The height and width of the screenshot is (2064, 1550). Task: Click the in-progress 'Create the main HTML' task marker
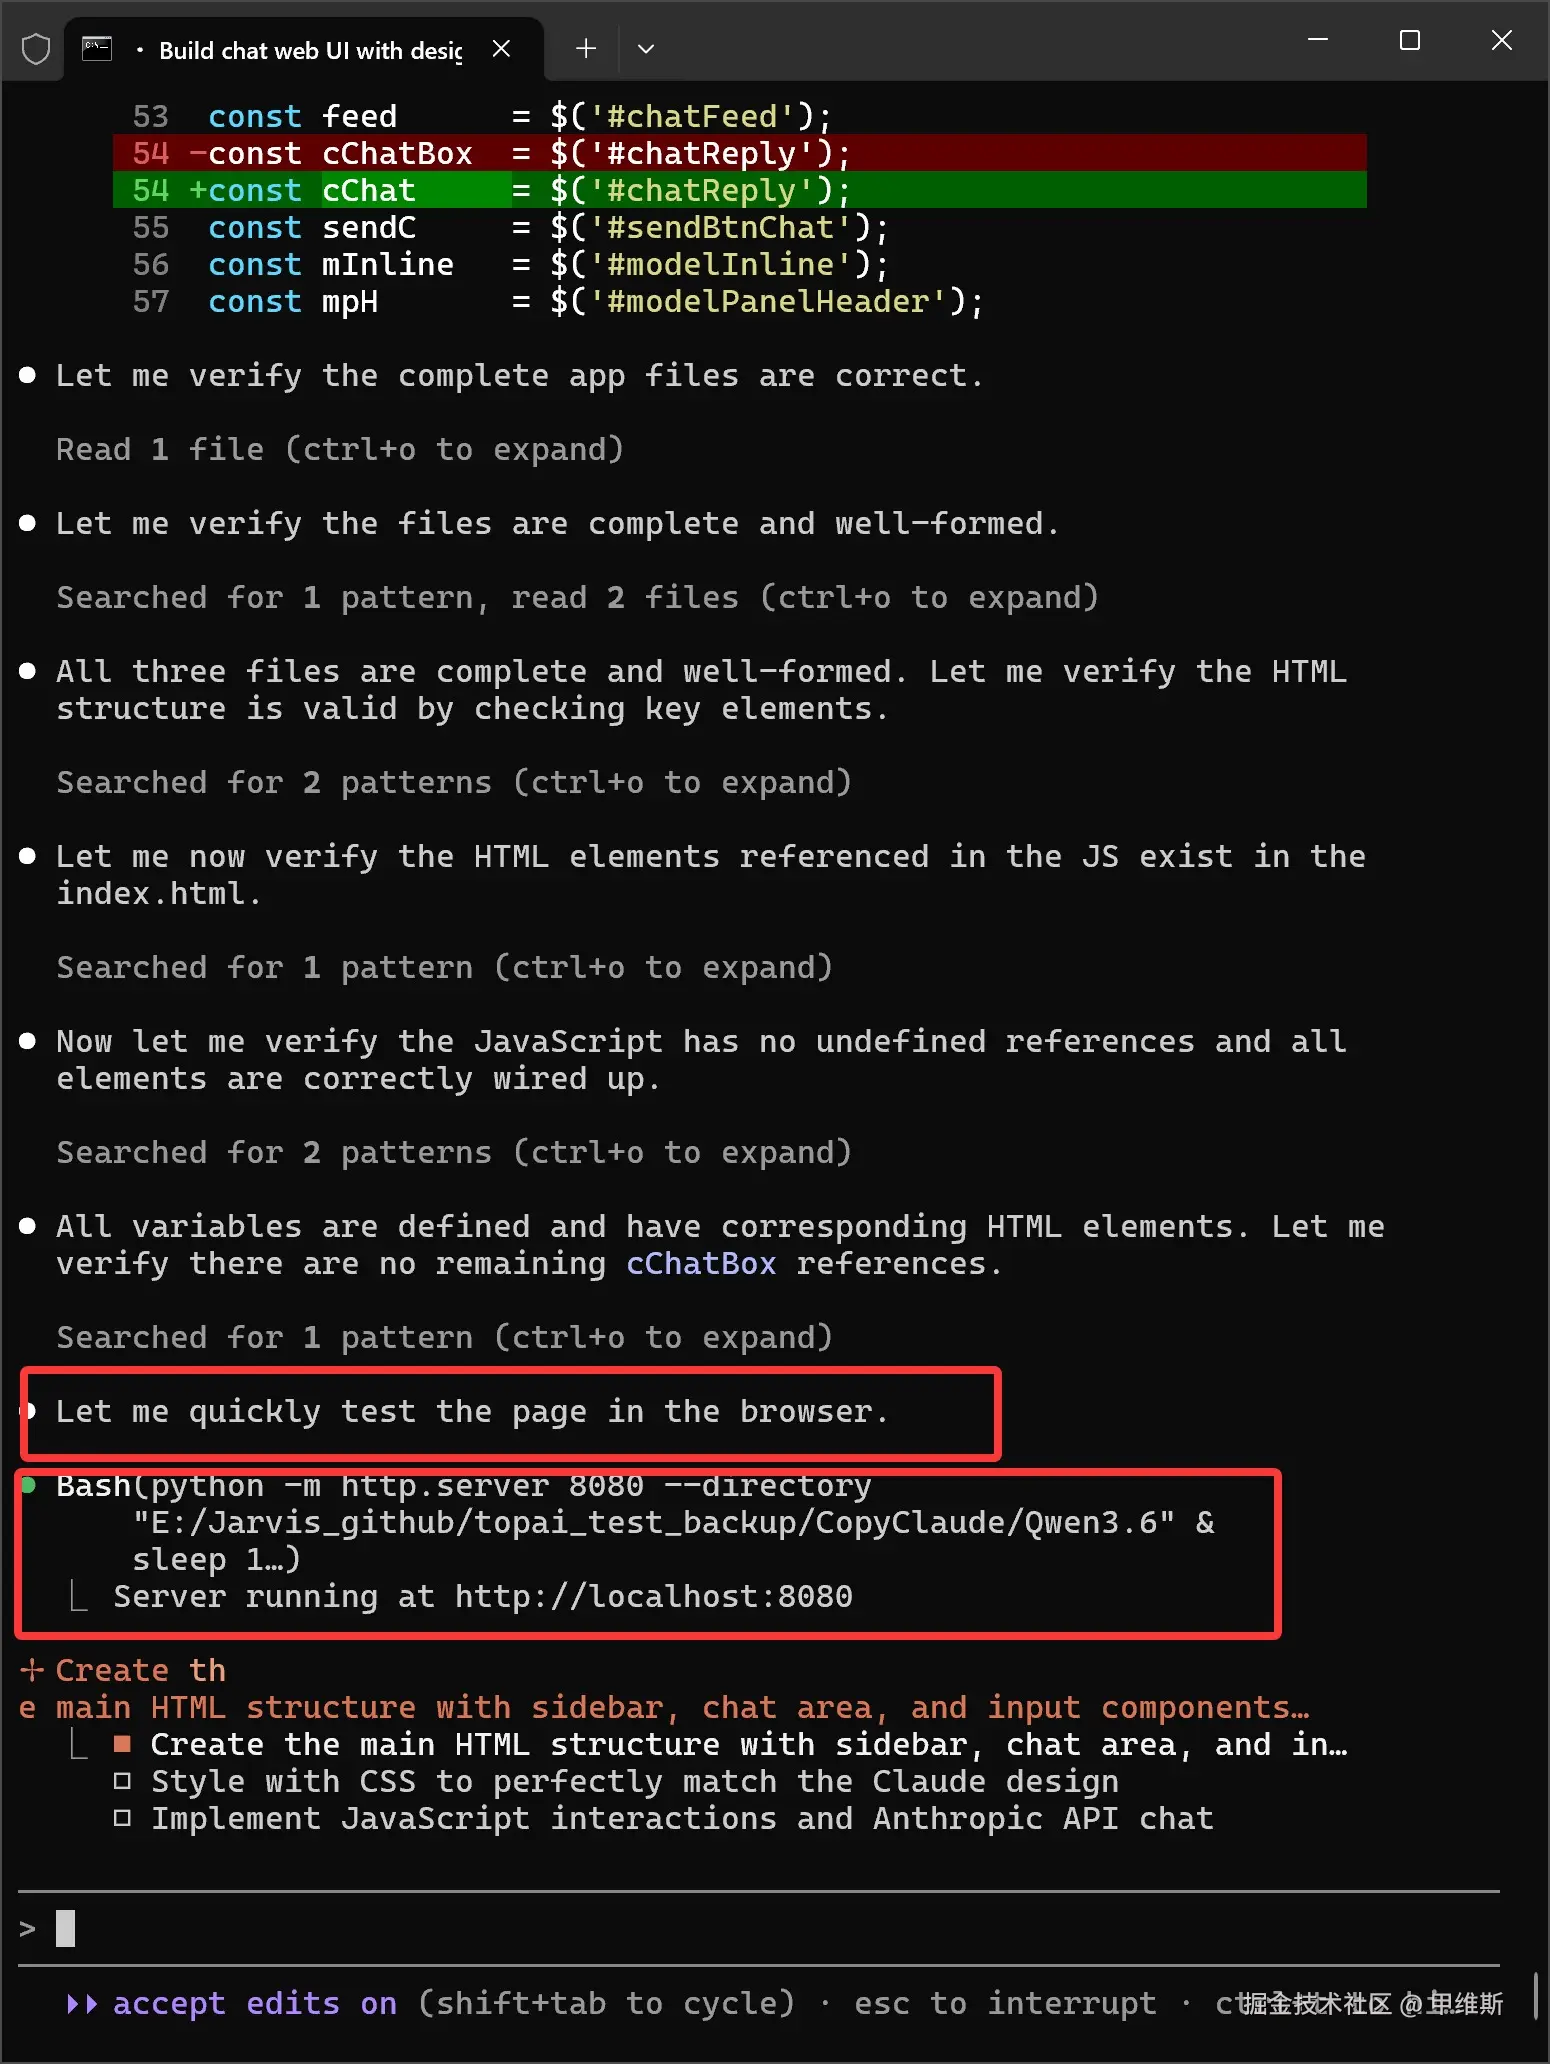click(122, 1744)
